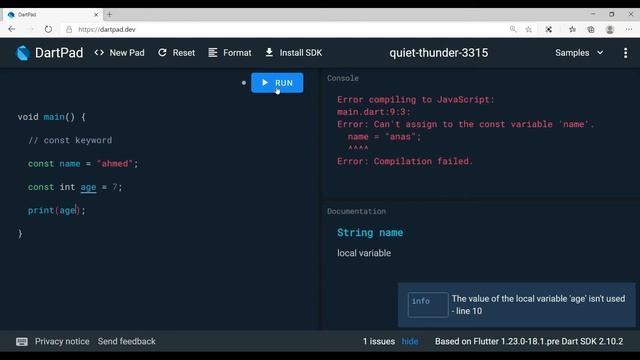
Task: Click the site lock icon
Action: pos(69,29)
